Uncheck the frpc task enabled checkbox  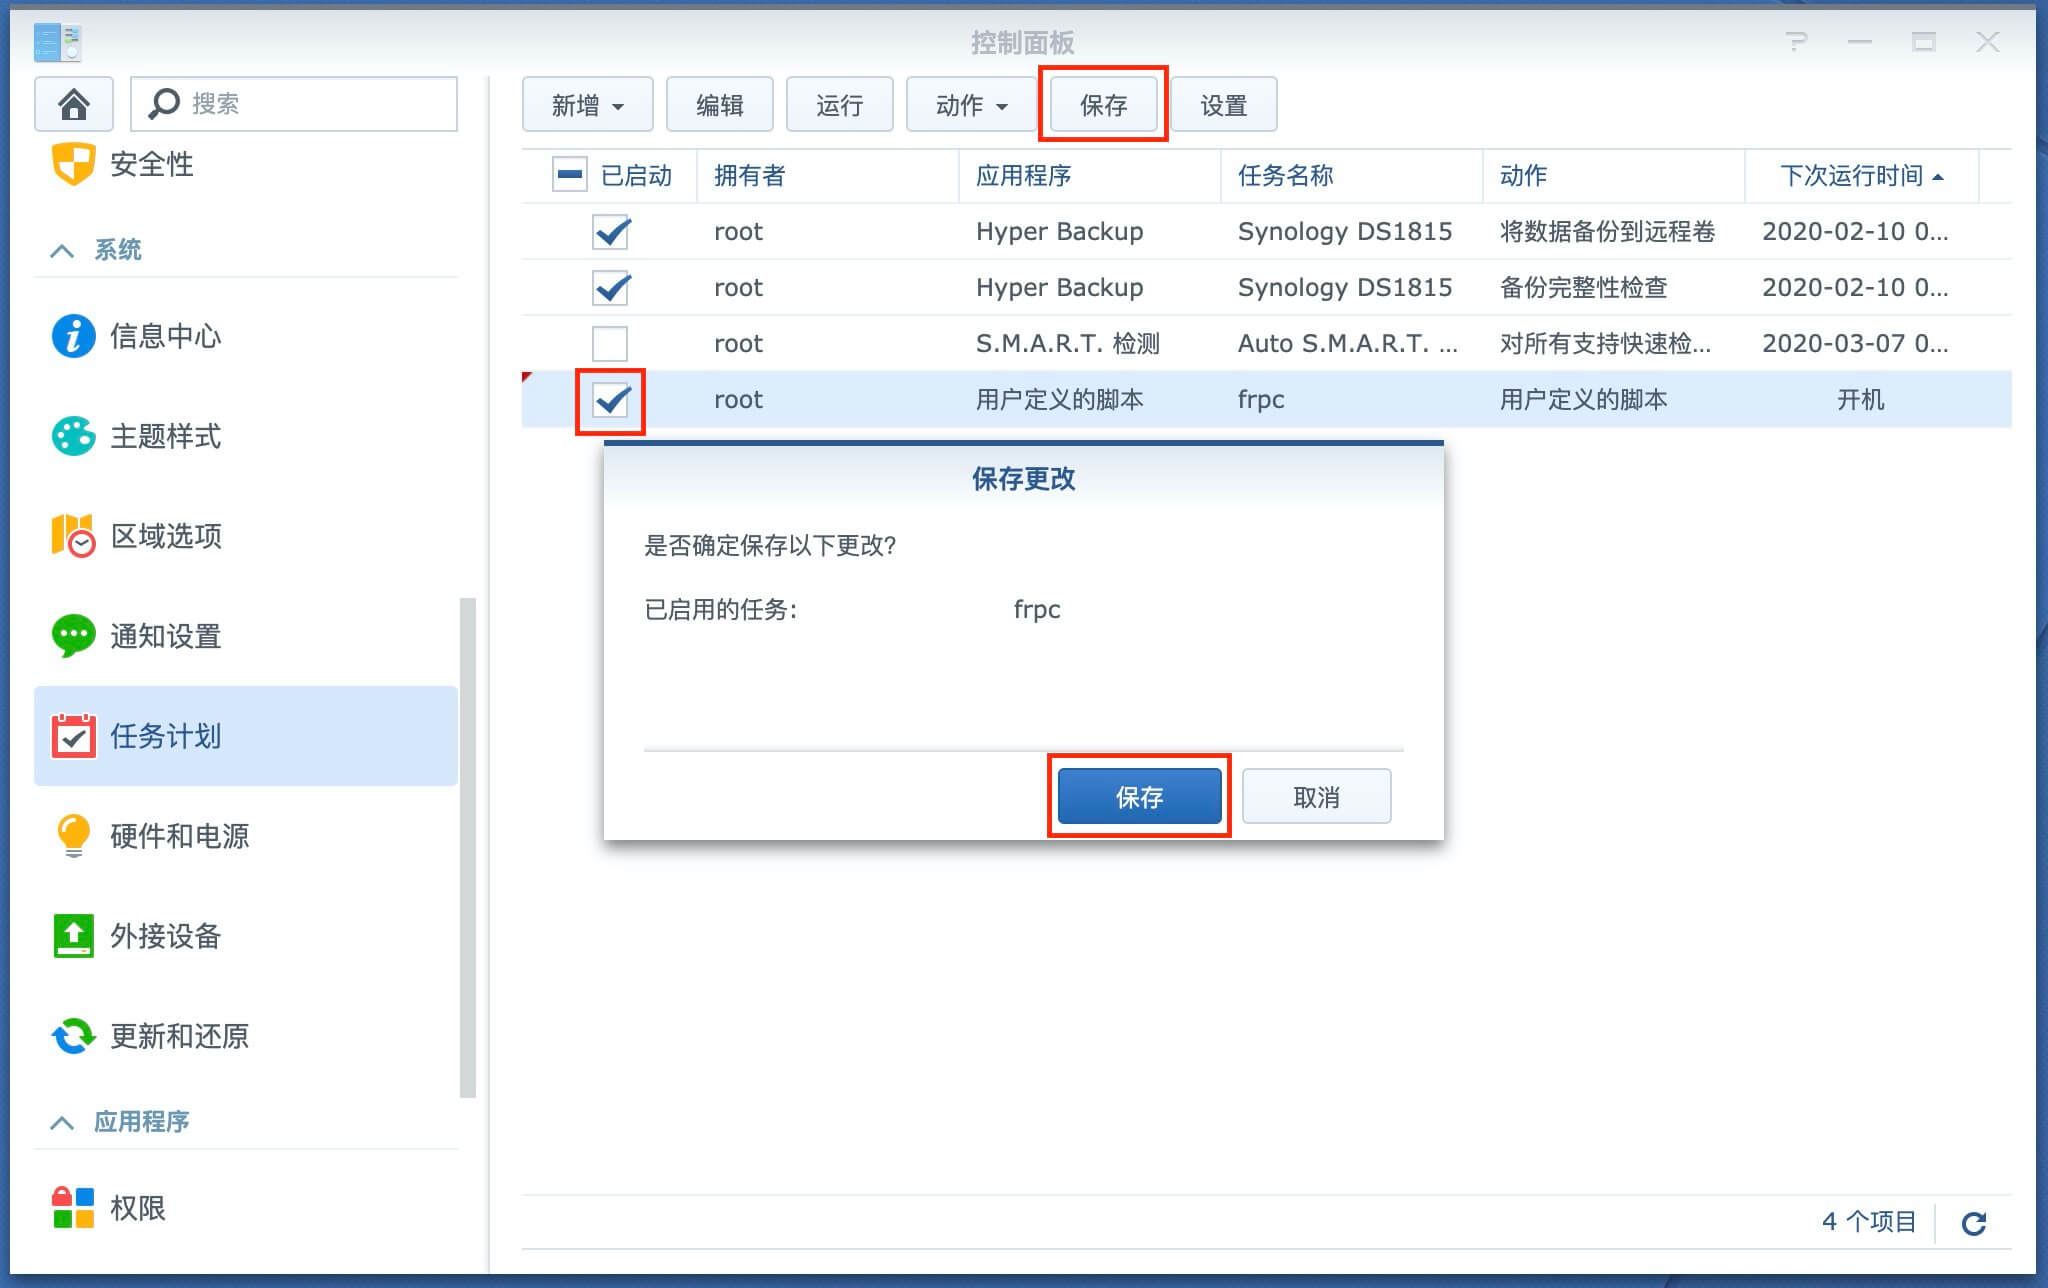pos(610,401)
